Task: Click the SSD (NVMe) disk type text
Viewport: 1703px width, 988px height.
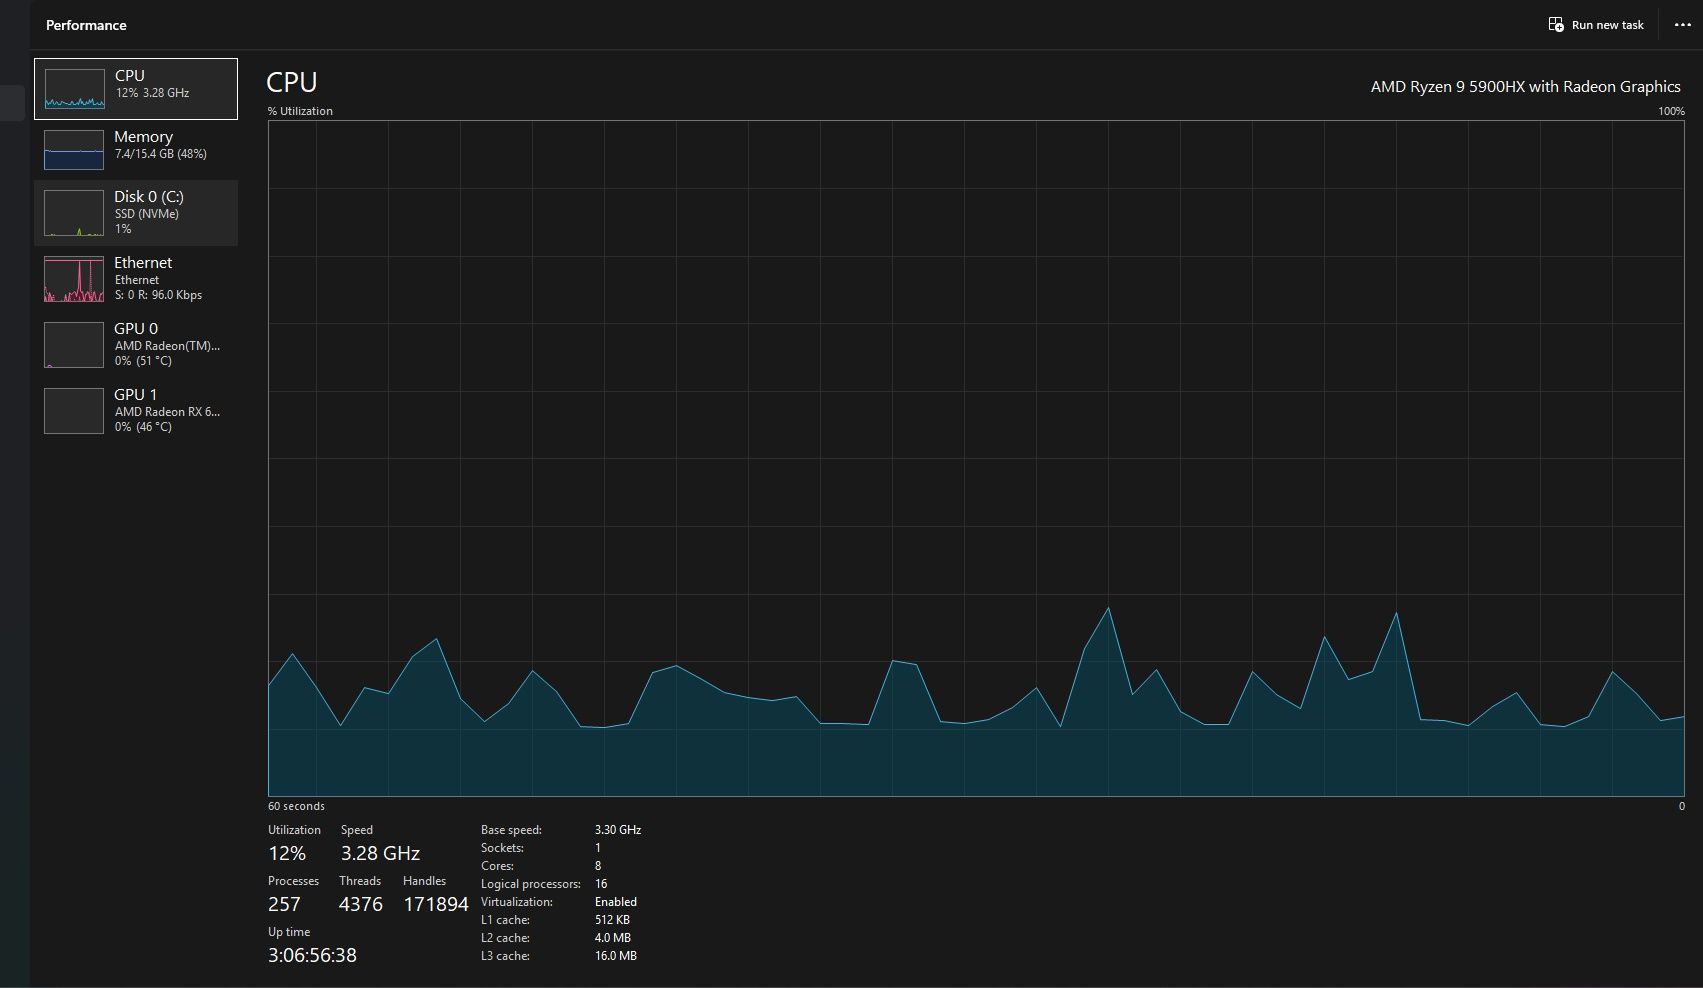Action: coord(147,214)
